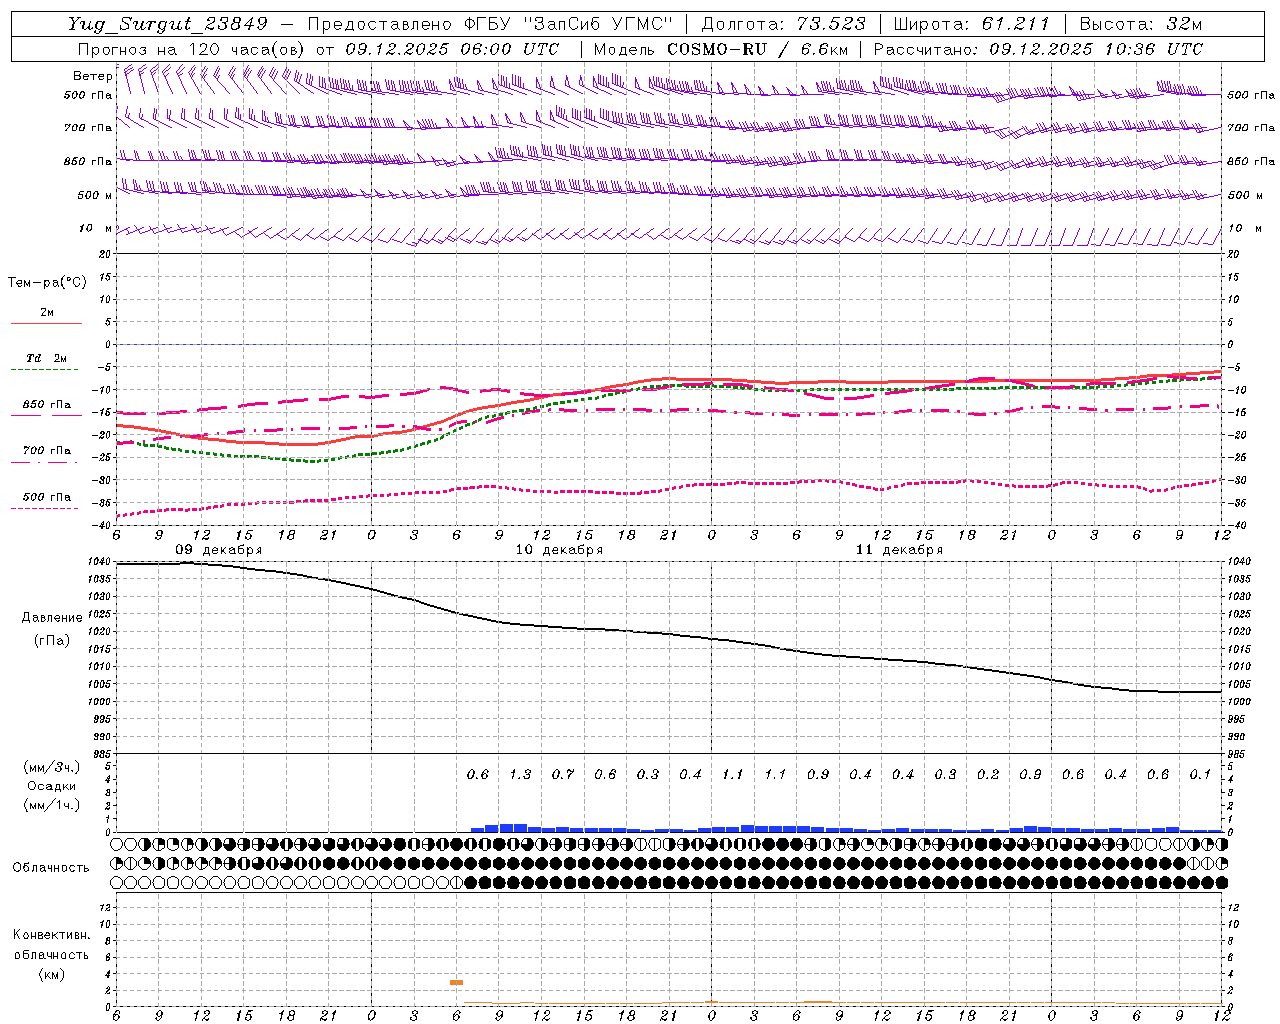Click the '2м' temperature legend entry
The height and width of the screenshot is (1024, 1280).
pyautogui.click(x=47, y=312)
